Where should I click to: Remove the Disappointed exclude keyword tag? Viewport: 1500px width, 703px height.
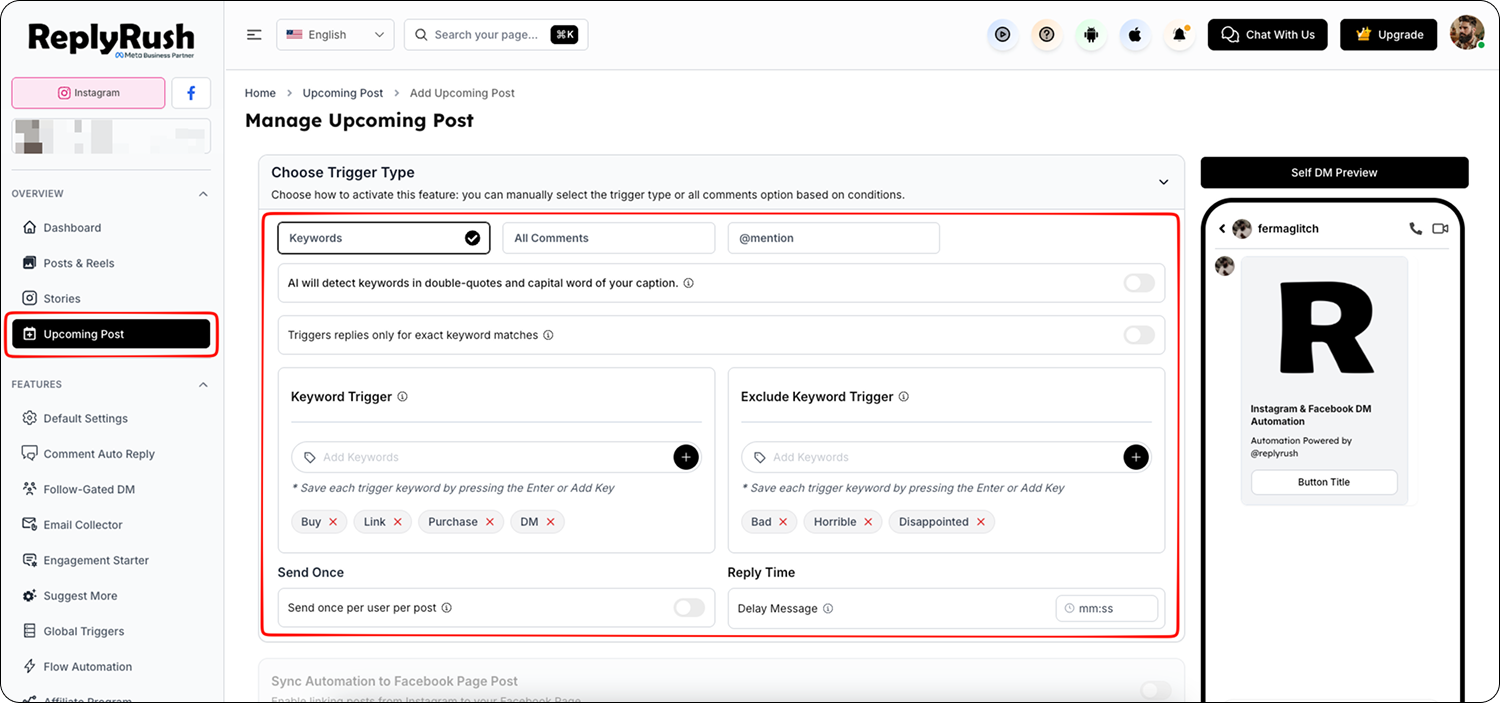point(981,522)
